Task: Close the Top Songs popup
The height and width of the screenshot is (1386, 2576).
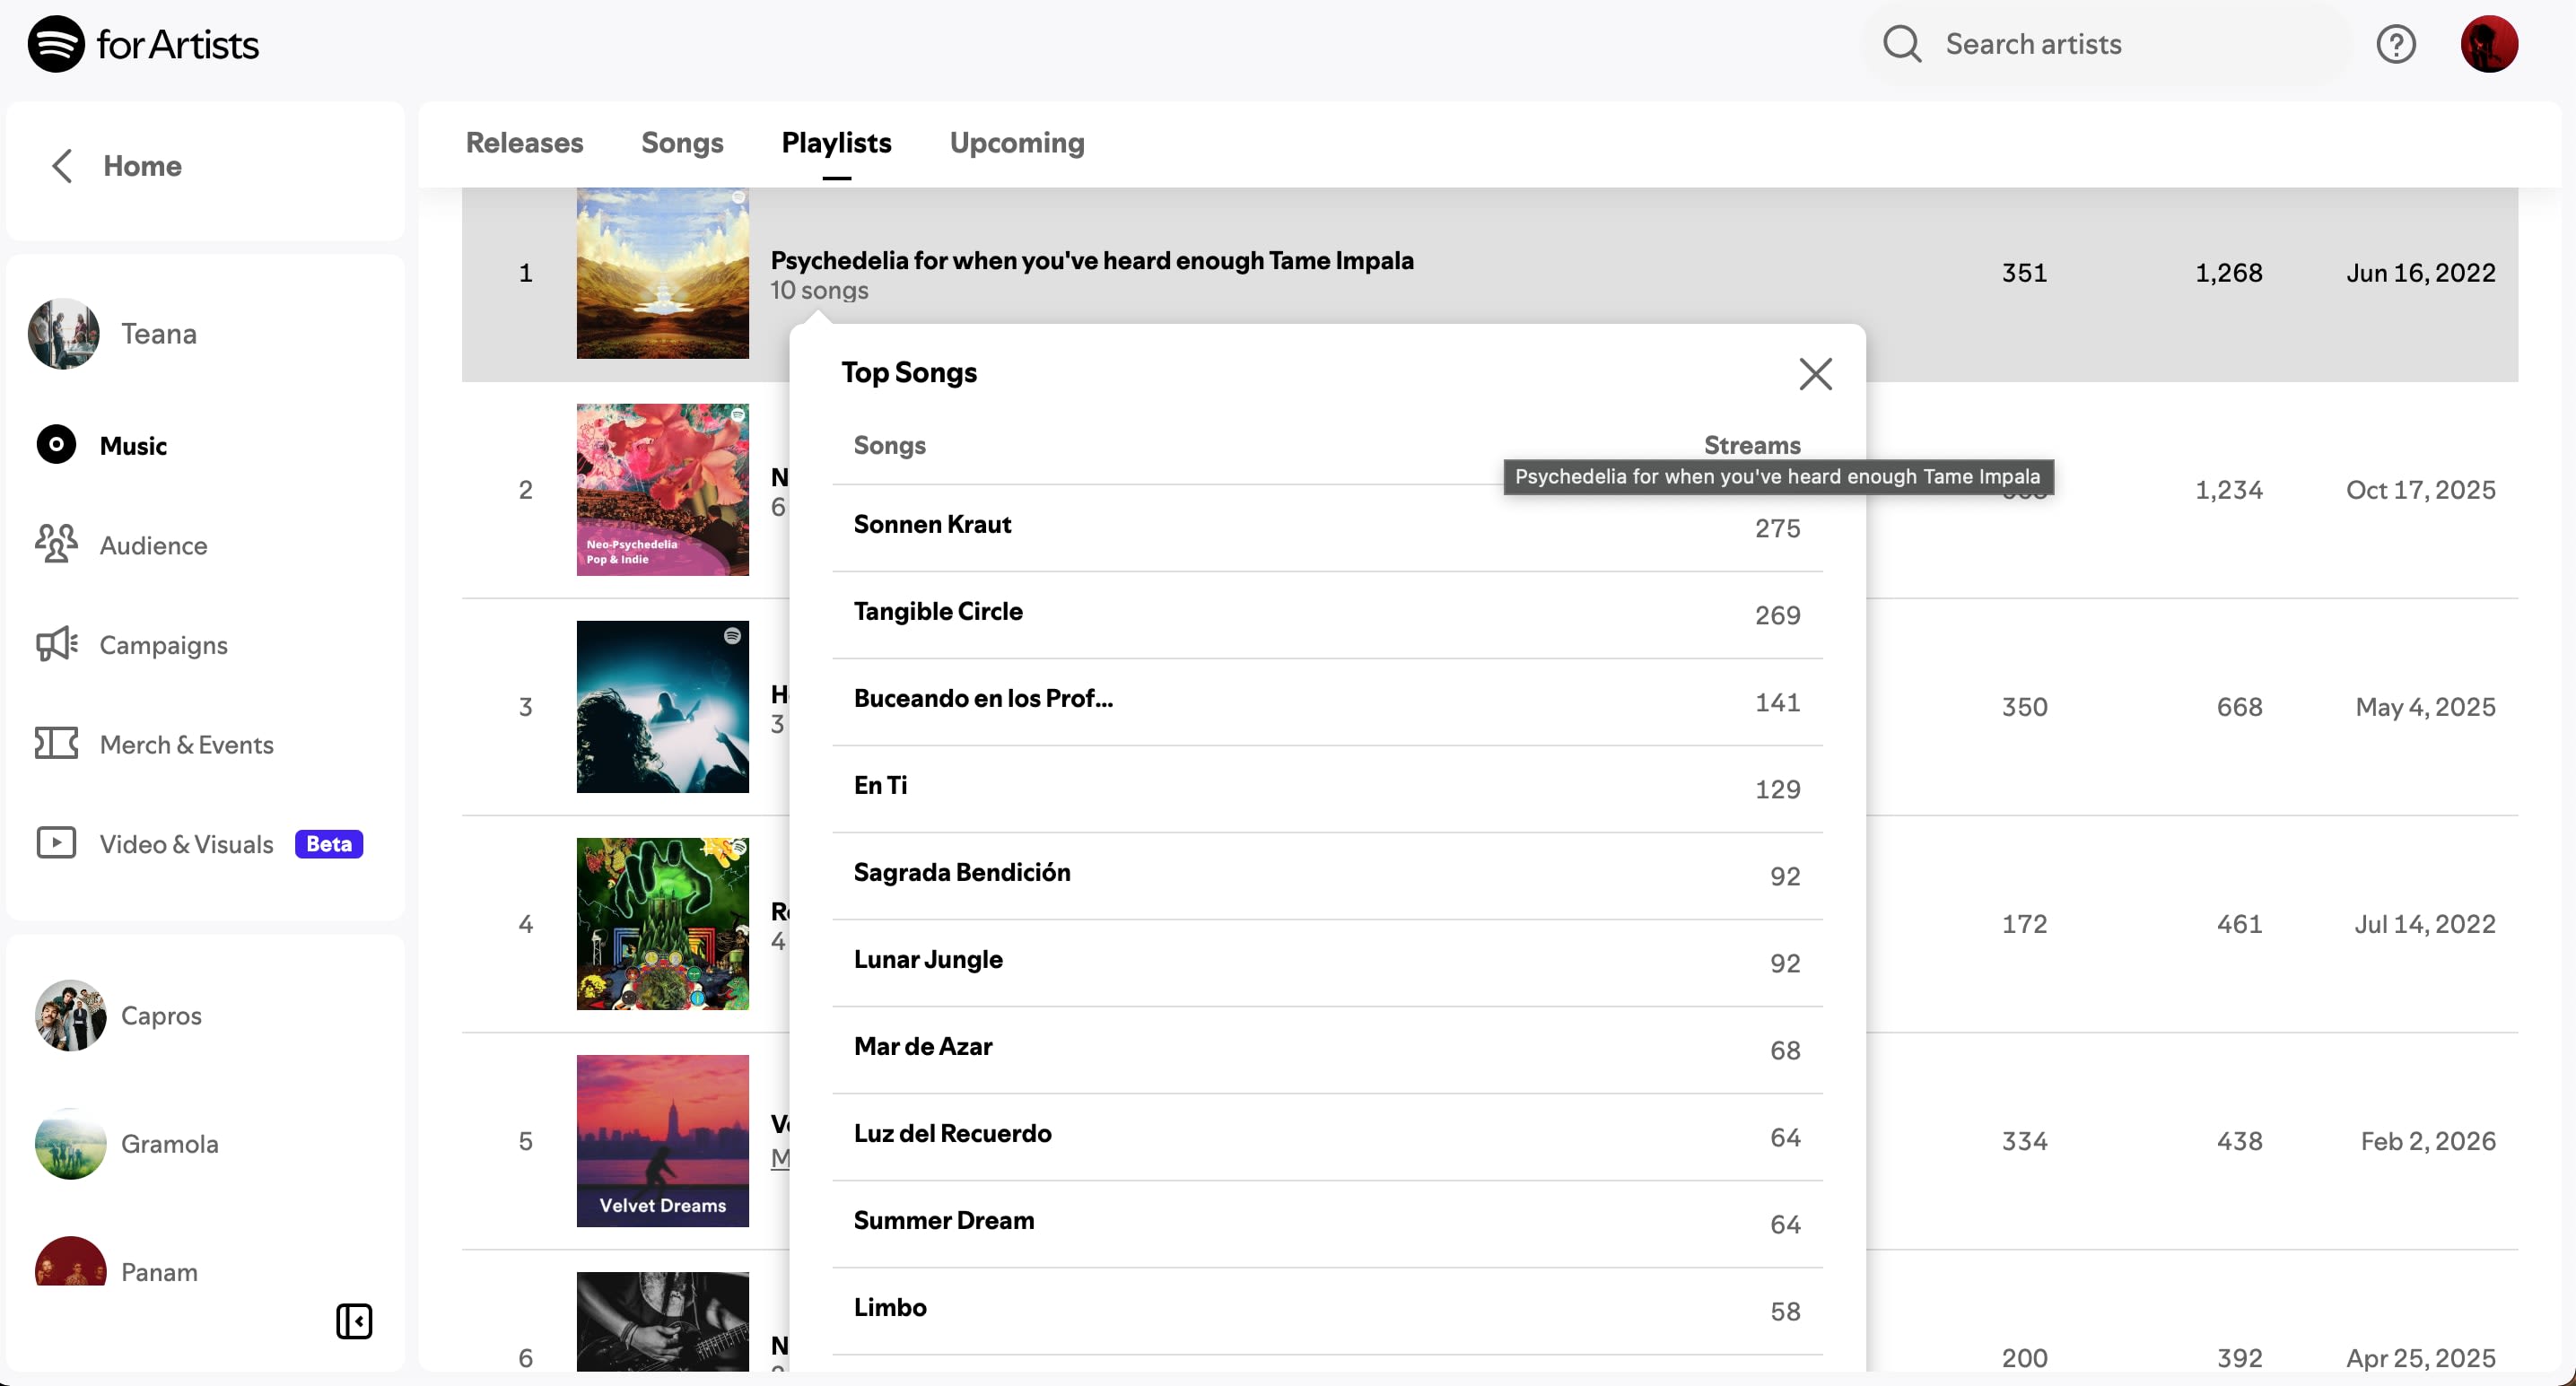Action: tap(1815, 374)
